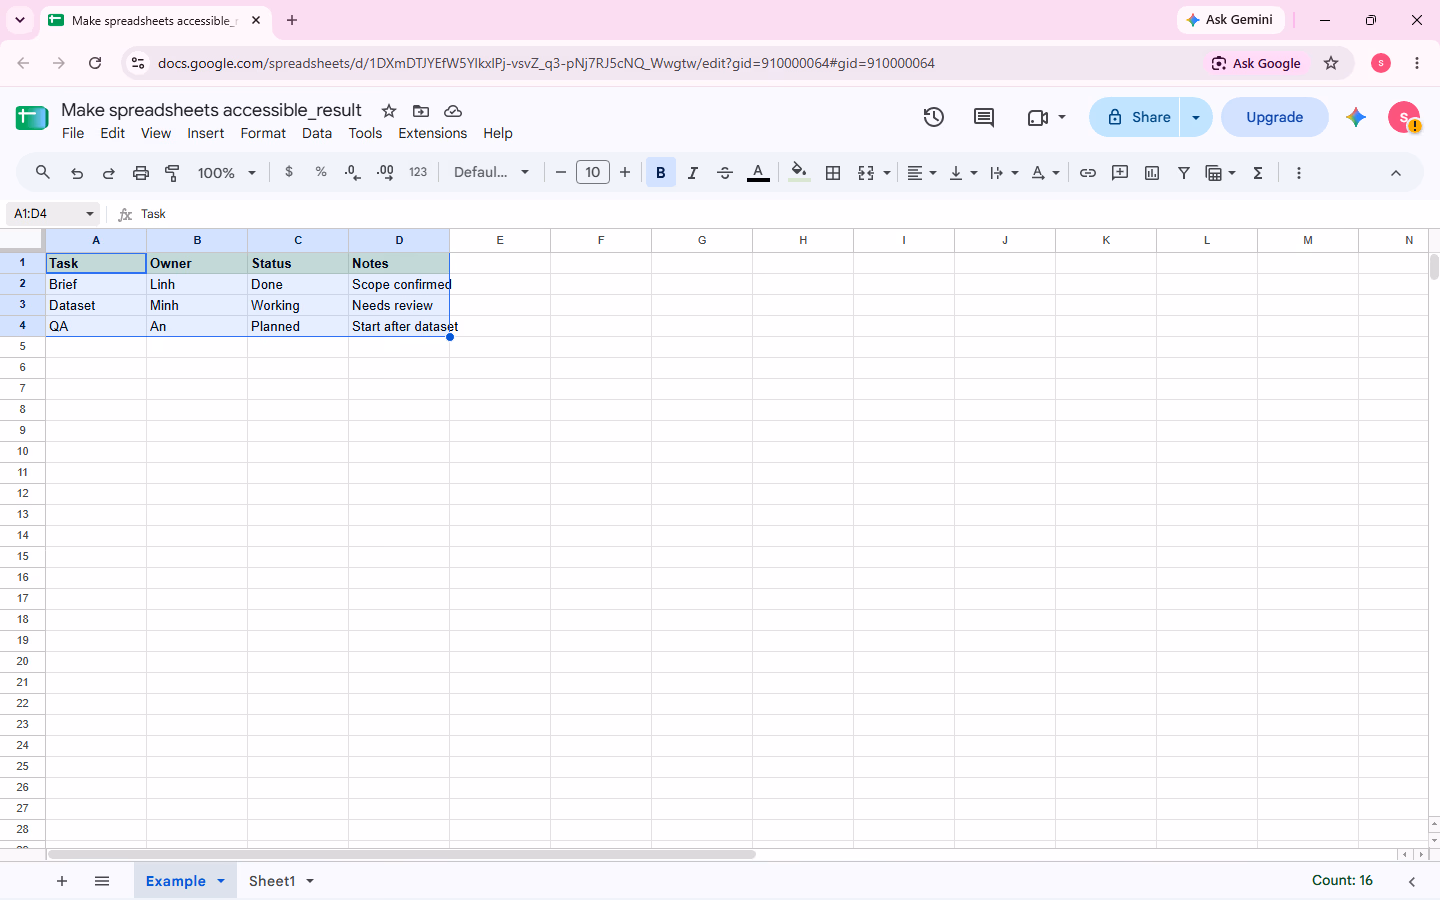Create a filter
1440x900 pixels.
(1184, 173)
